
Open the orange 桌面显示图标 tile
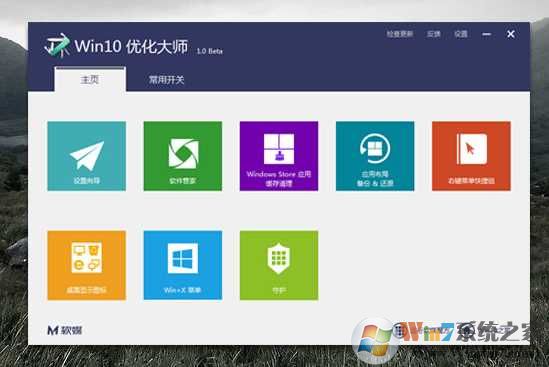(86, 265)
